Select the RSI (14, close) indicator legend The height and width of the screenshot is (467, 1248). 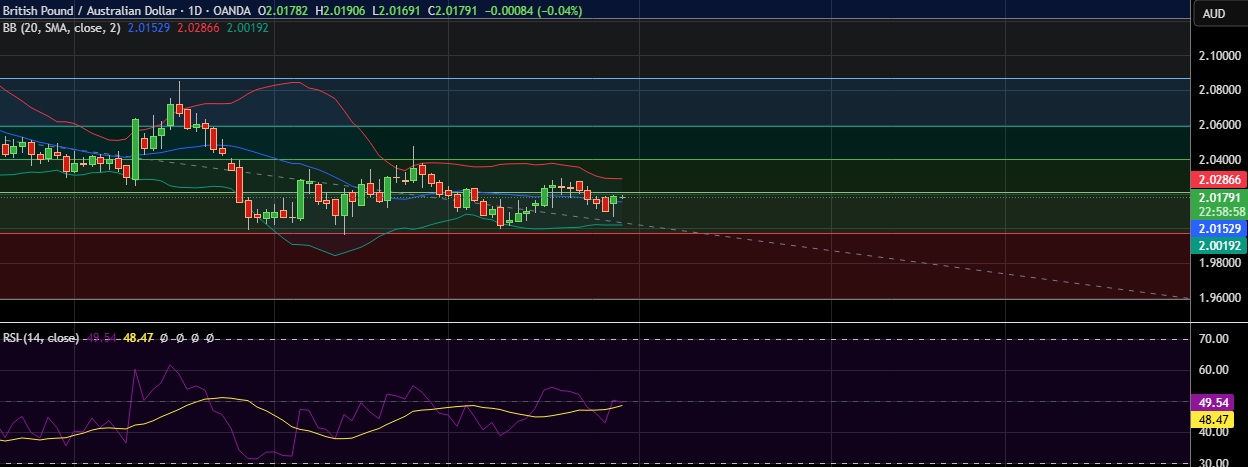(x=41, y=339)
